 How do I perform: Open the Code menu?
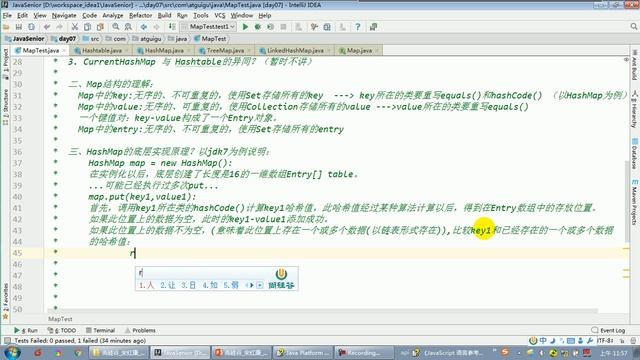click(x=89, y=16)
